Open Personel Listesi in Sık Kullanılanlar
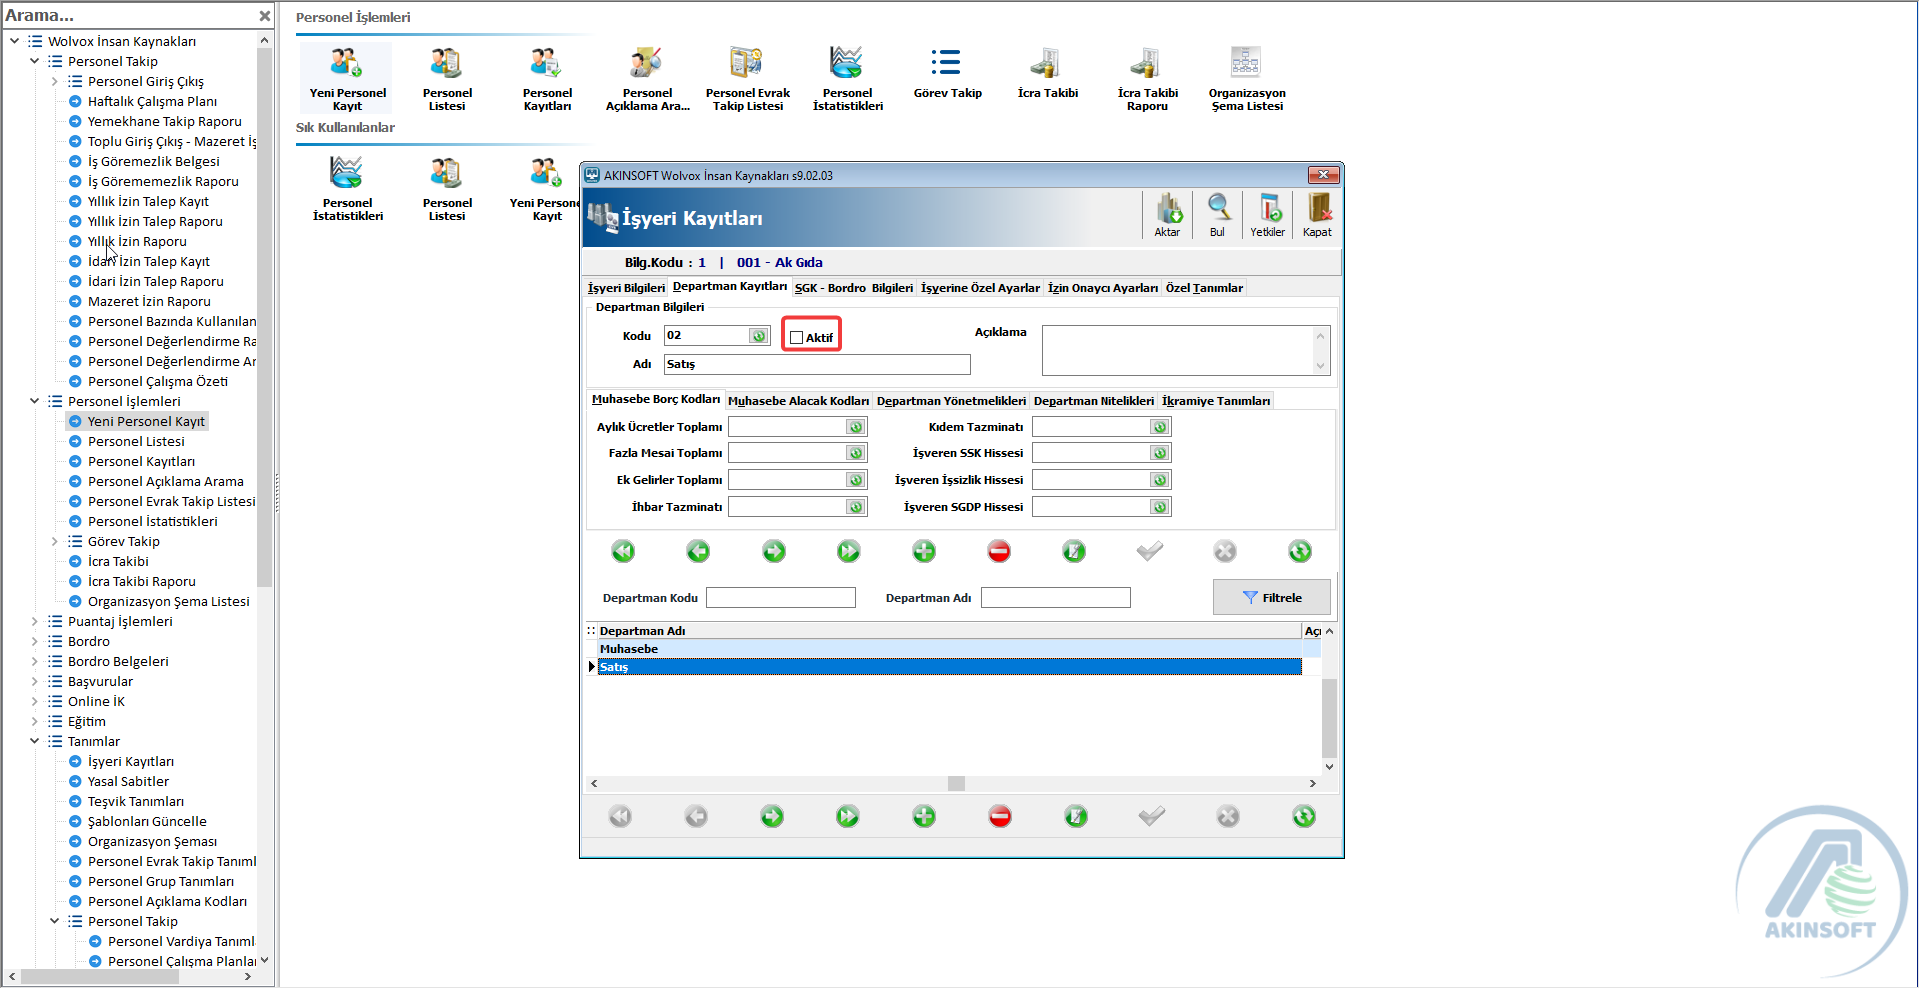The height and width of the screenshot is (989, 1920). pyautogui.click(x=447, y=189)
